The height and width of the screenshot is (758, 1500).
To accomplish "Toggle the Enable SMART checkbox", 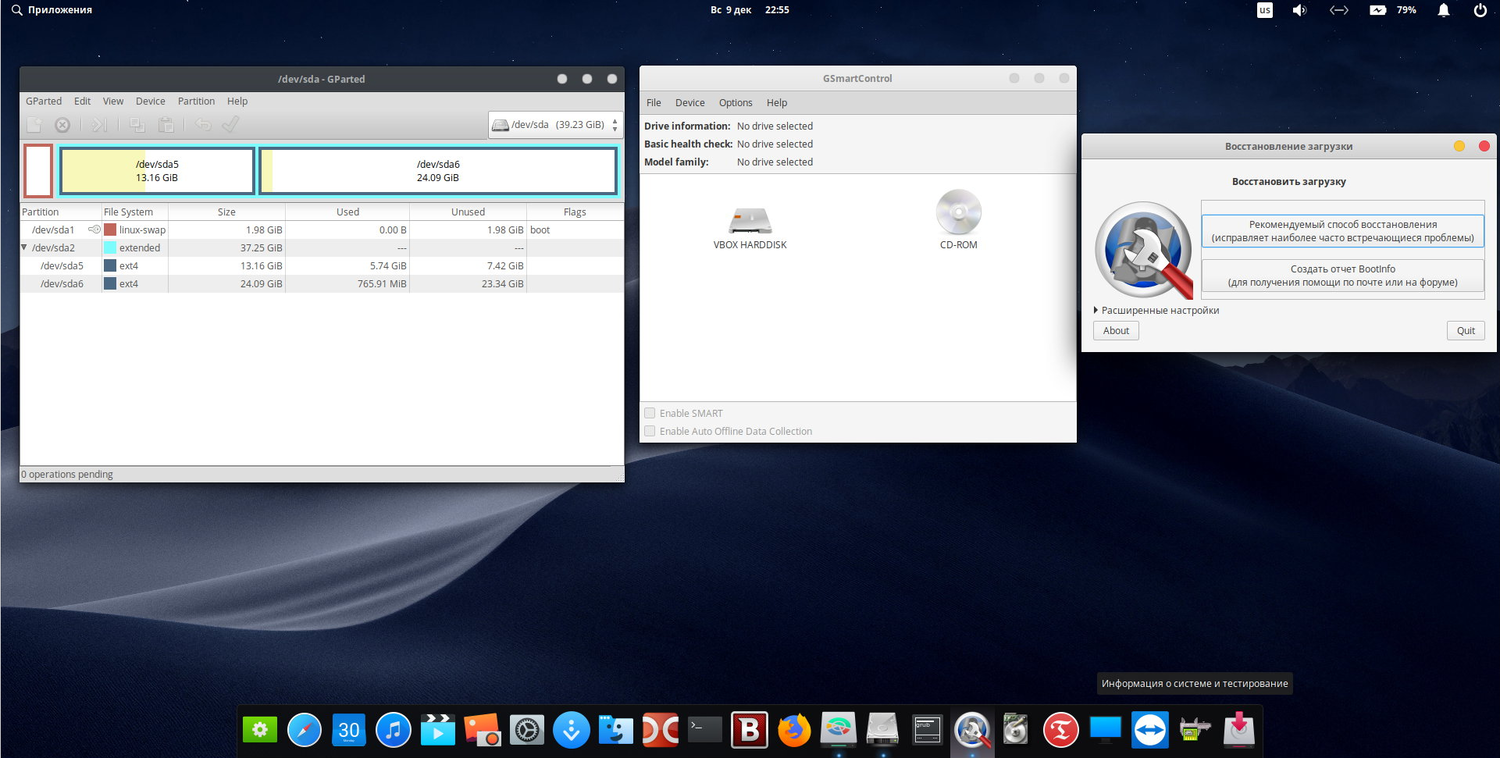I will [650, 413].
